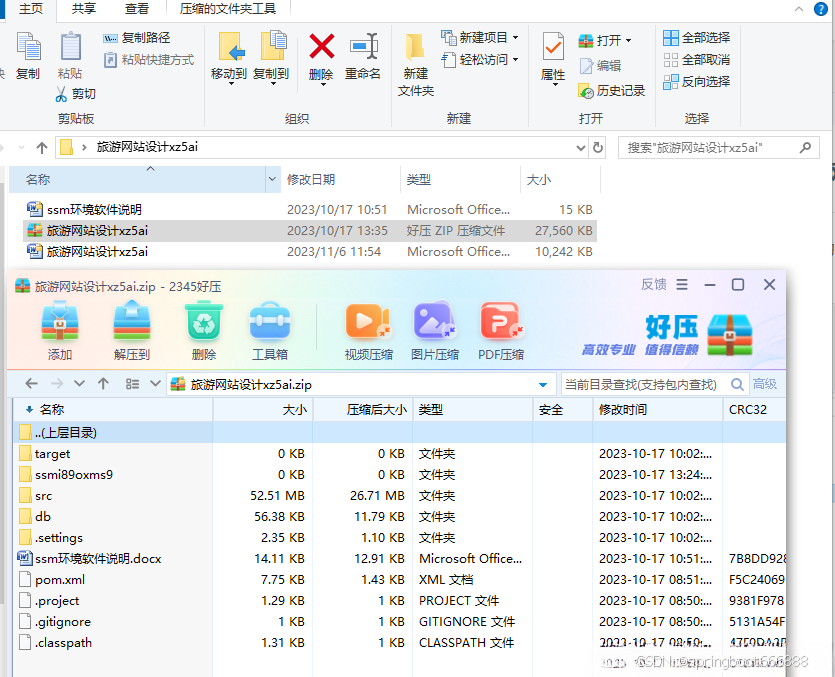835x677 pixels.
Task: Click the 图片压缩 icon
Action: (x=434, y=321)
